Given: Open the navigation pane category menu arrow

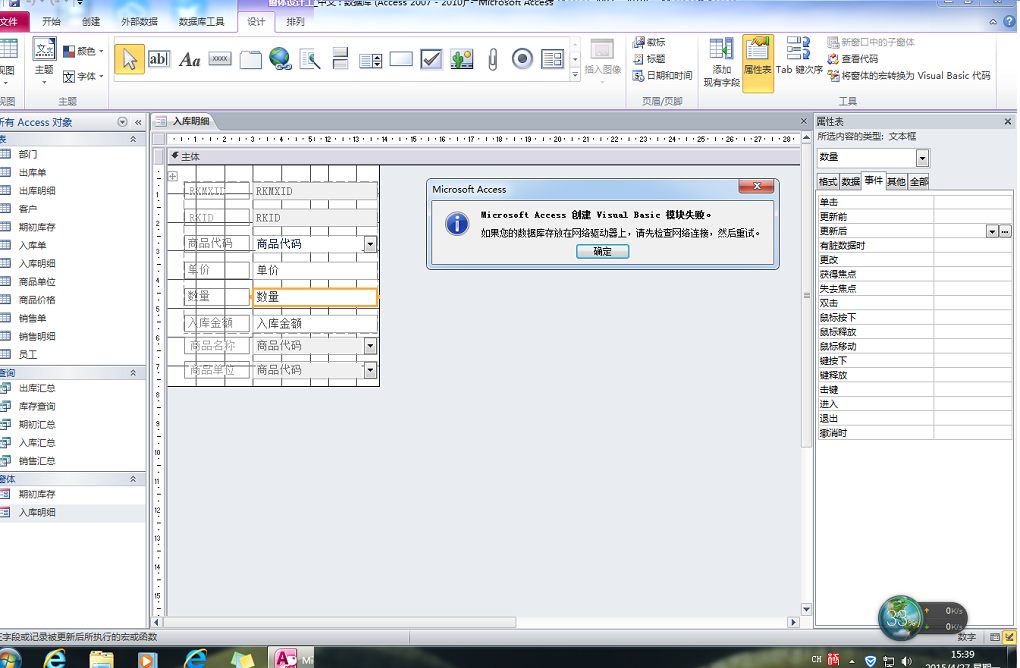Looking at the screenshot, I should [122, 122].
